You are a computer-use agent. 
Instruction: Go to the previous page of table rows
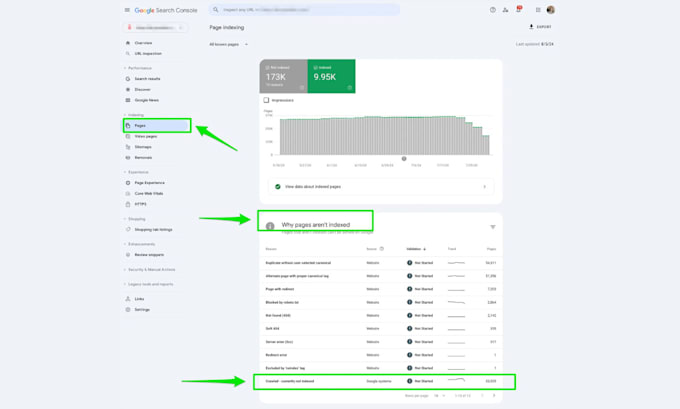[482, 396]
